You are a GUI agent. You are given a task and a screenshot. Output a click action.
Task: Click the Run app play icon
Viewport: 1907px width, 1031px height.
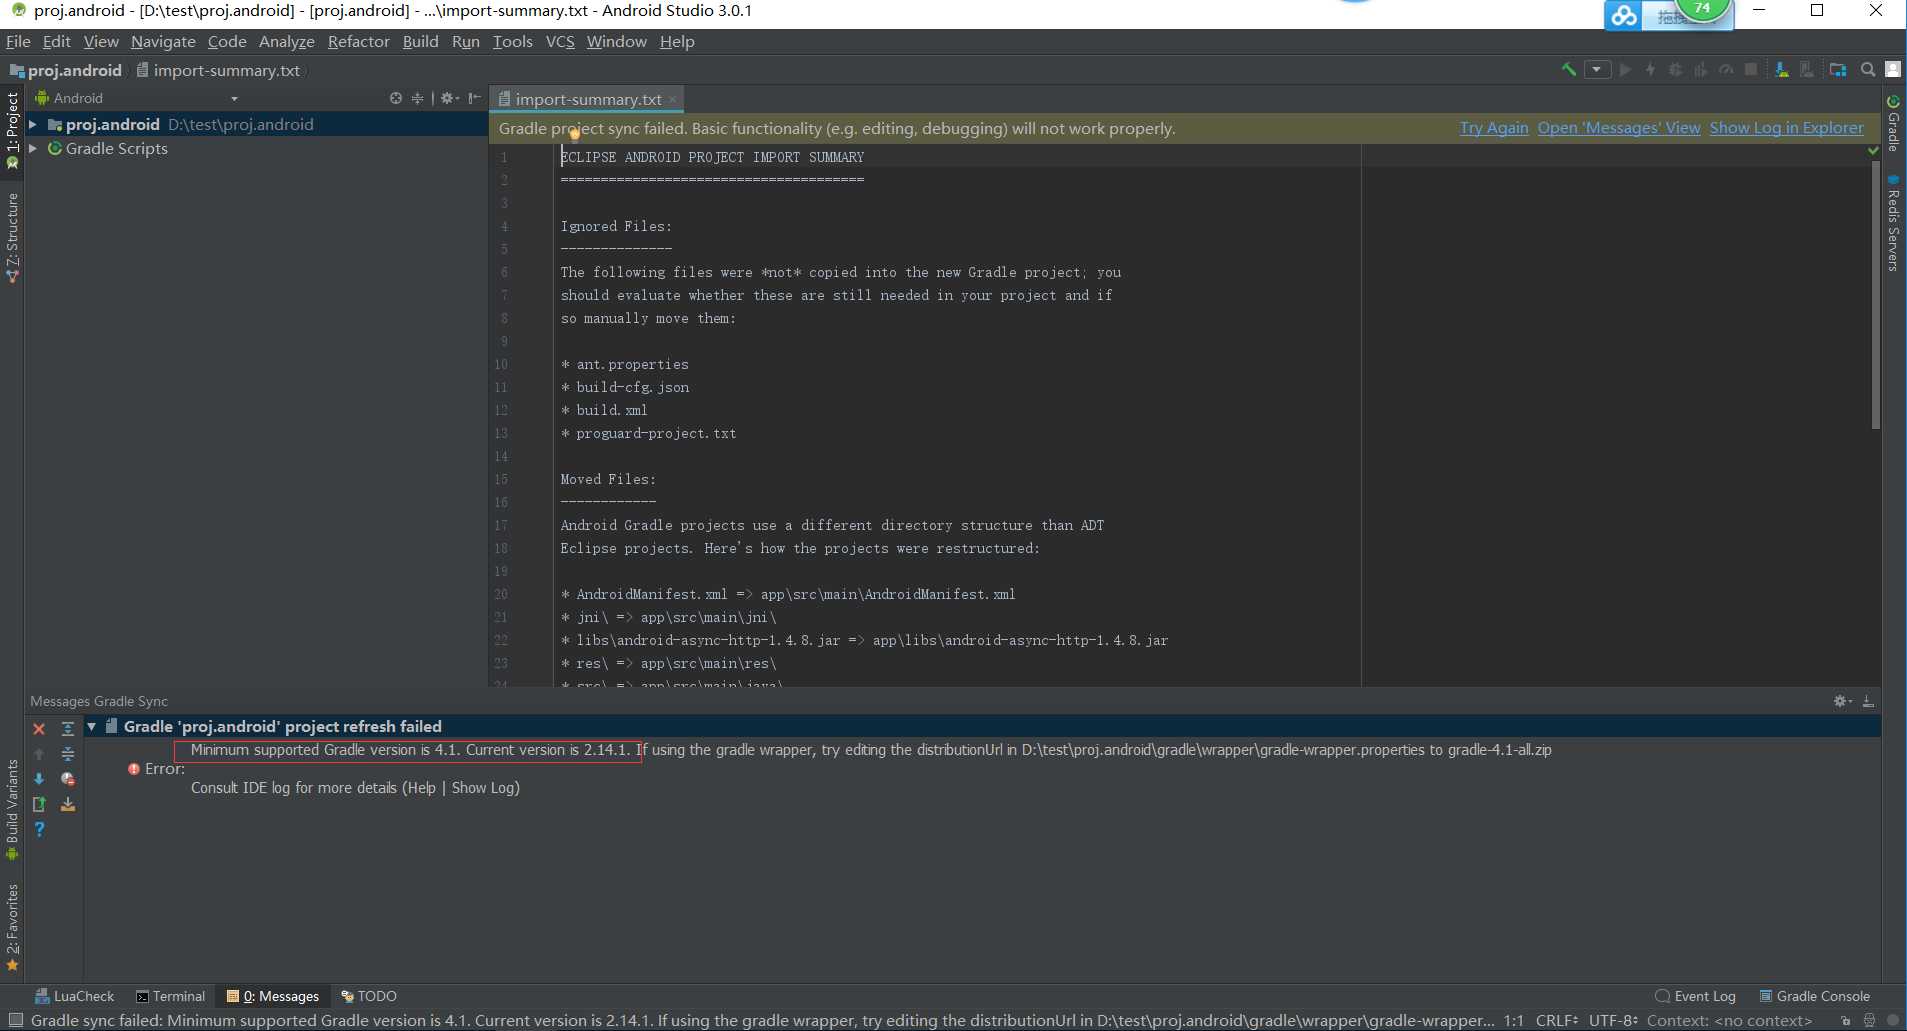1625,69
